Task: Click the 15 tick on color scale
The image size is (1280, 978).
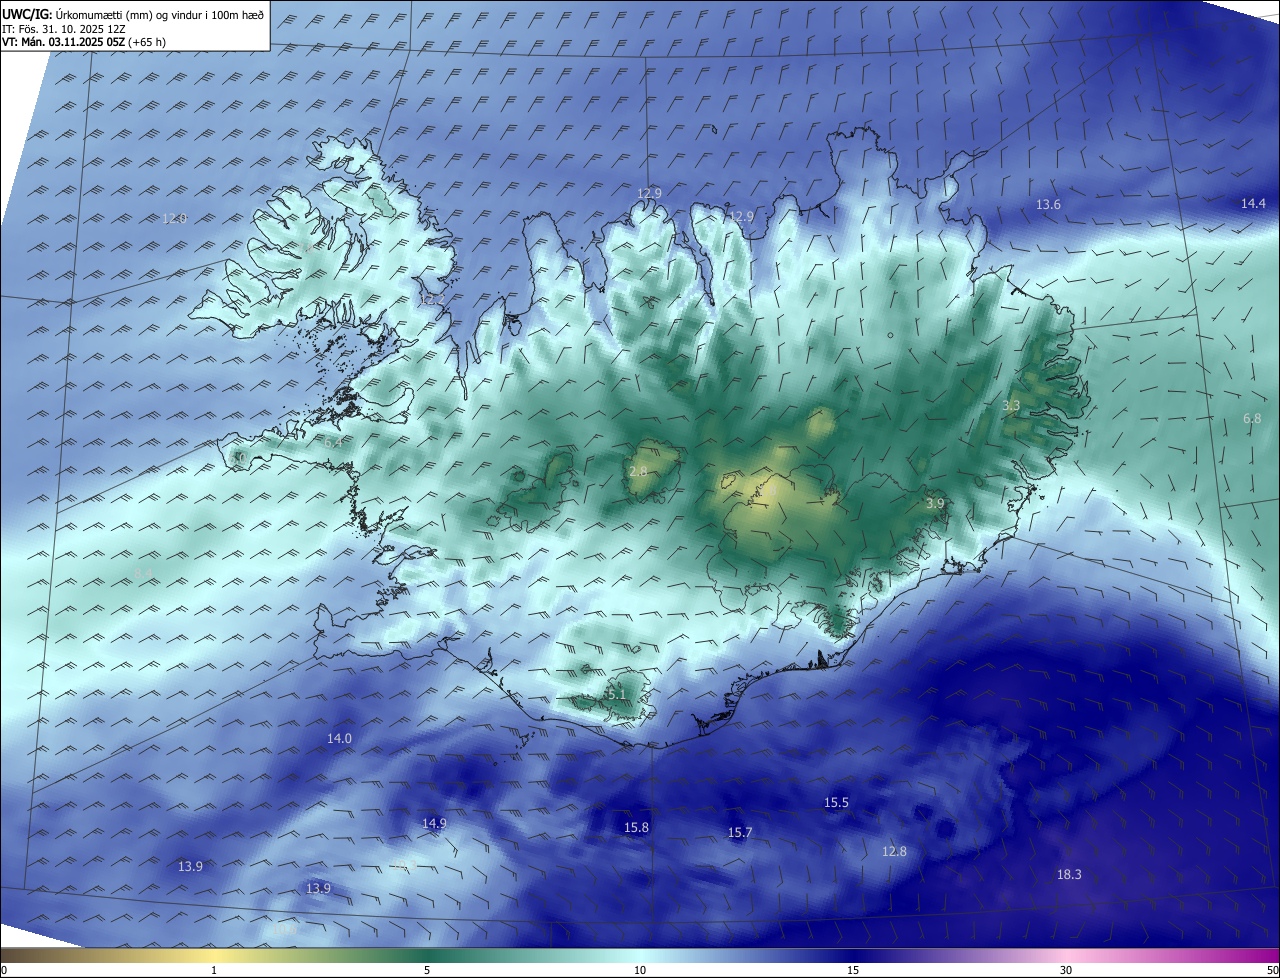Action: click(x=853, y=970)
